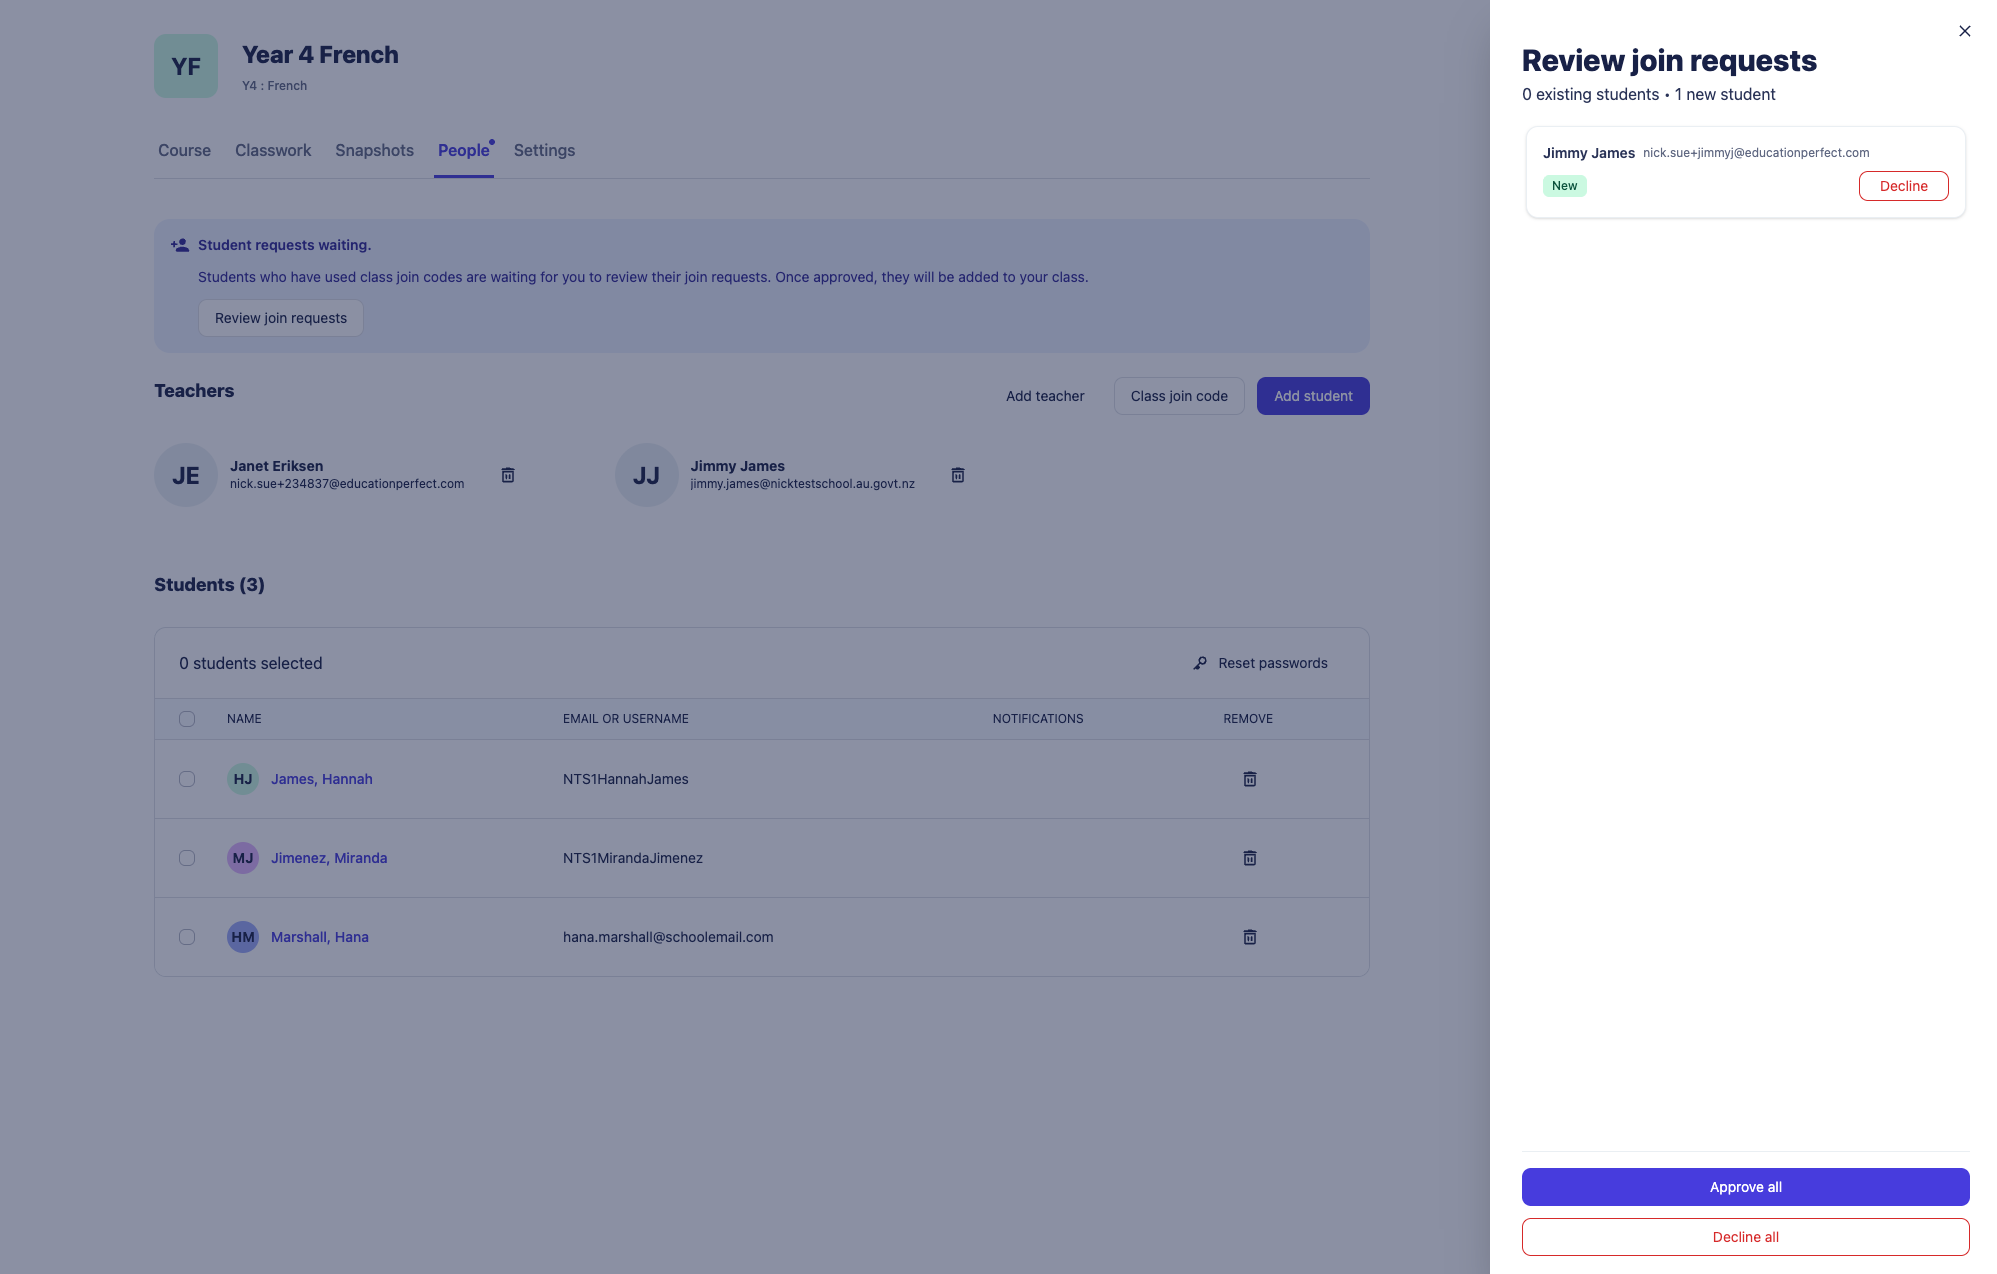Check the Marshall, Hana row checkbox
This screenshot has width=1997, height=1274.
tap(187, 937)
